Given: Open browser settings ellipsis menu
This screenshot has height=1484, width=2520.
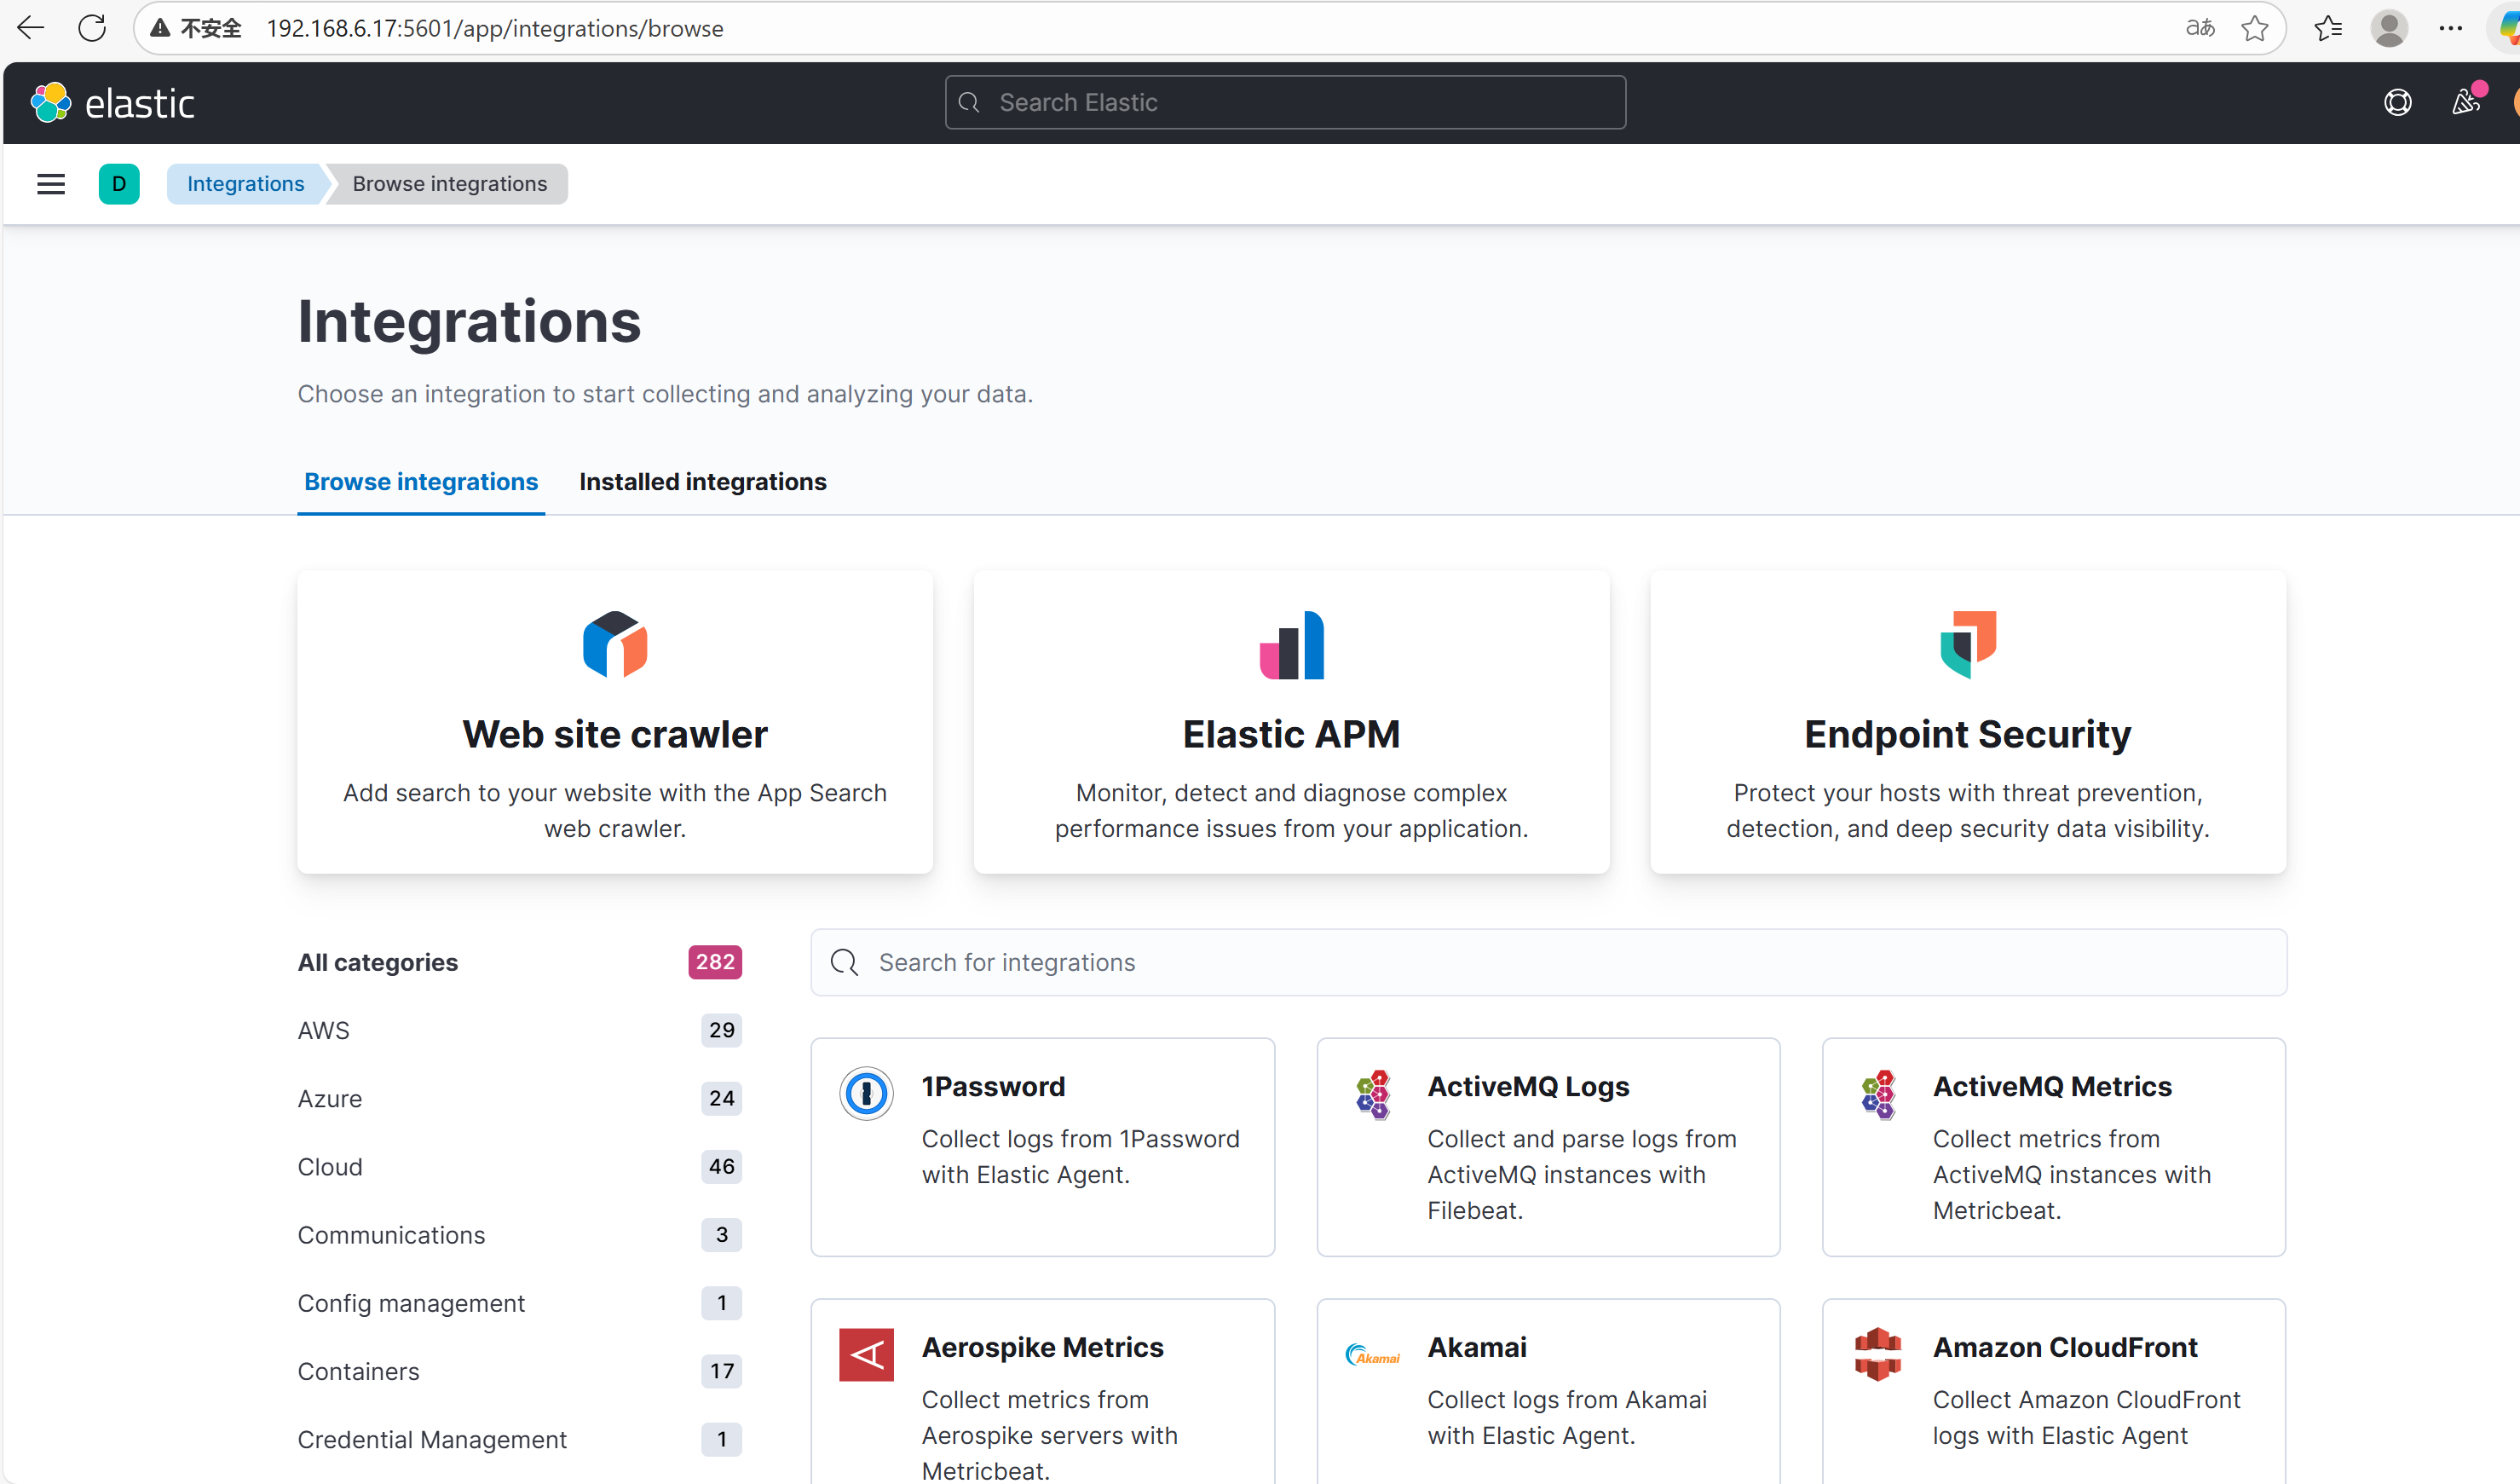Looking at the screenshot, I should click(x=2450, y=28).
